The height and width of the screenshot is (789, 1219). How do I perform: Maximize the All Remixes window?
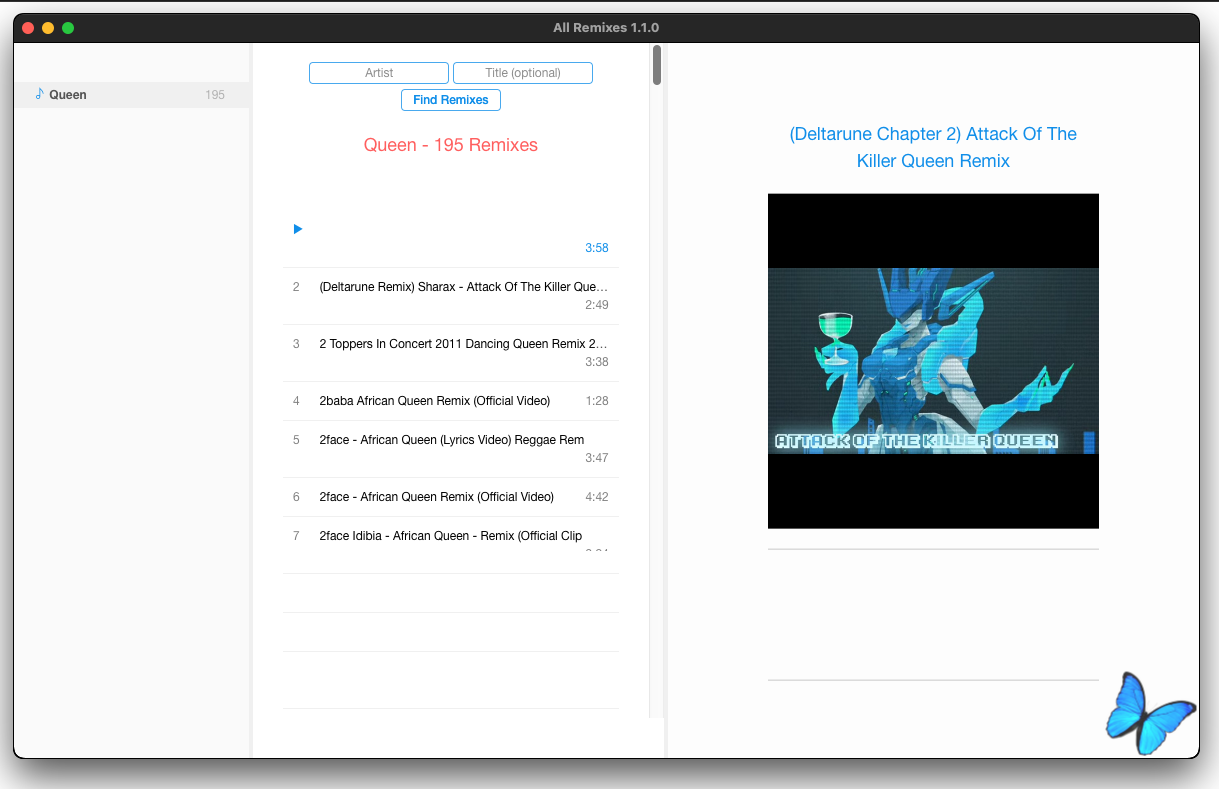click(x=68, y=28)
